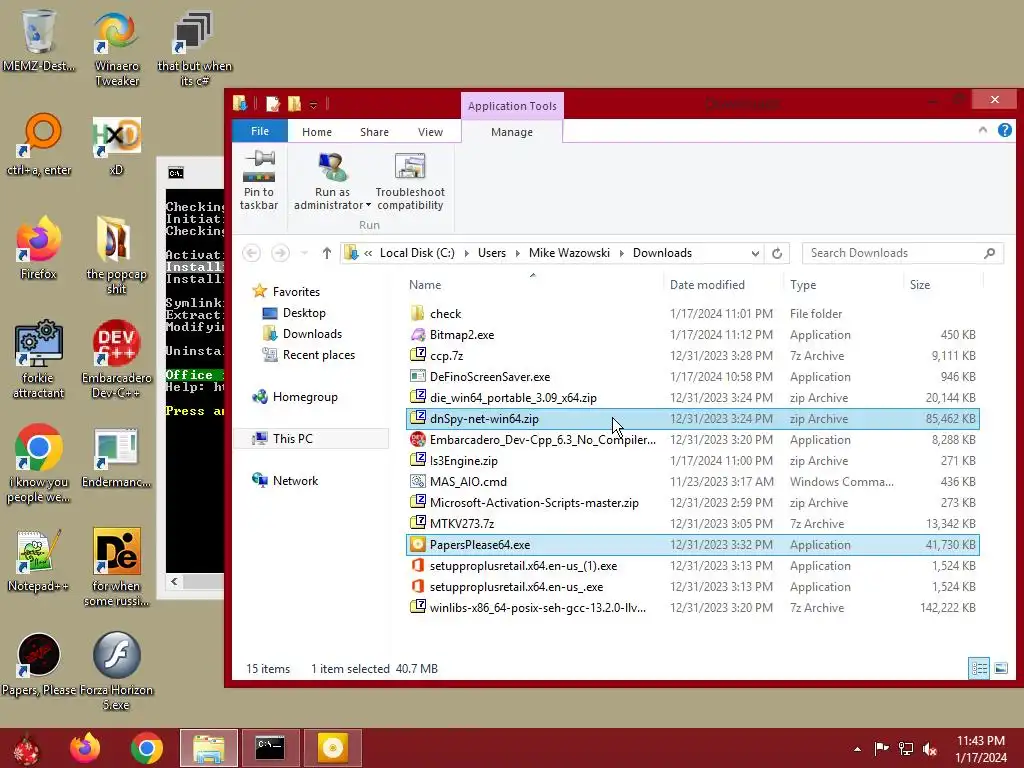Sort by the Size column header

tap(920, 285)
